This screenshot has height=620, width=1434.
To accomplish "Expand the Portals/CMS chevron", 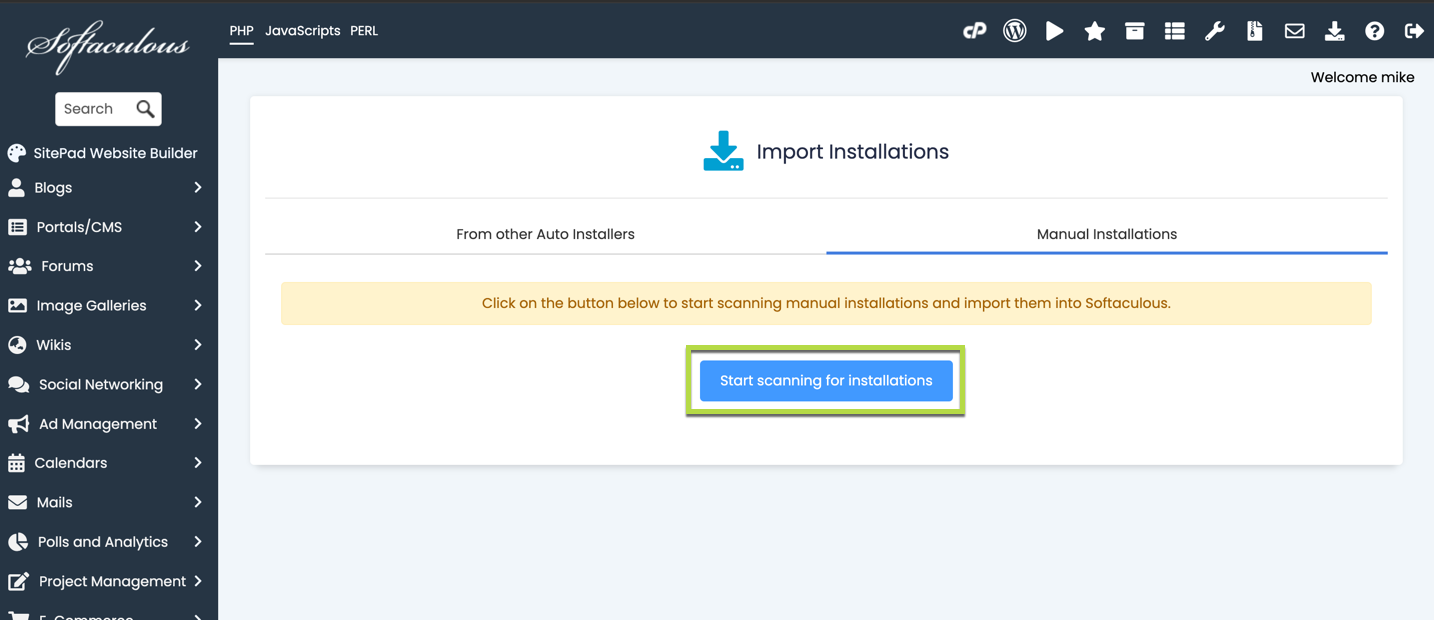I will tap(198, 227).
